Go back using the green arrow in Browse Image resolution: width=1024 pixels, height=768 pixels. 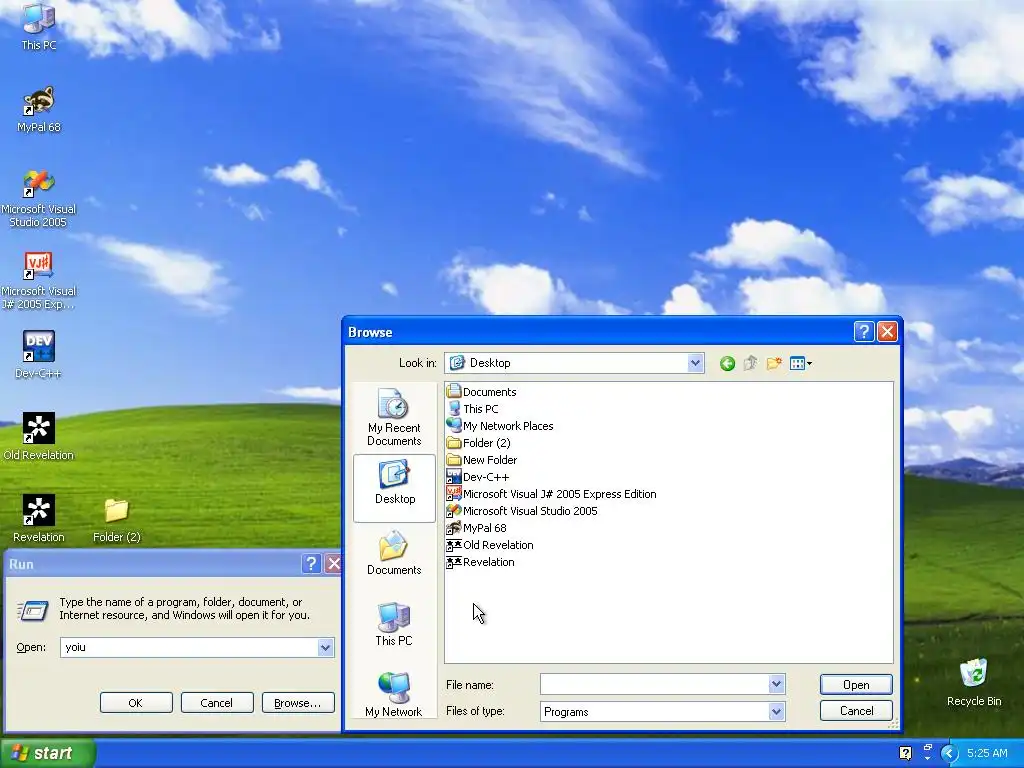(727, 364)
